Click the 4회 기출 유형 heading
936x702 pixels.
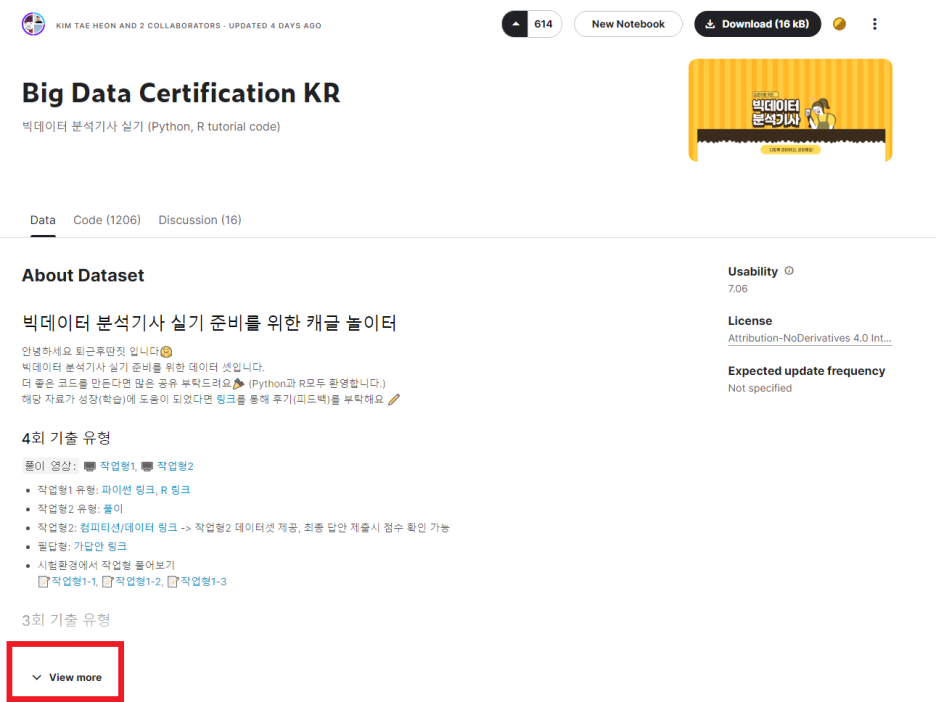[x=66, y=438]
